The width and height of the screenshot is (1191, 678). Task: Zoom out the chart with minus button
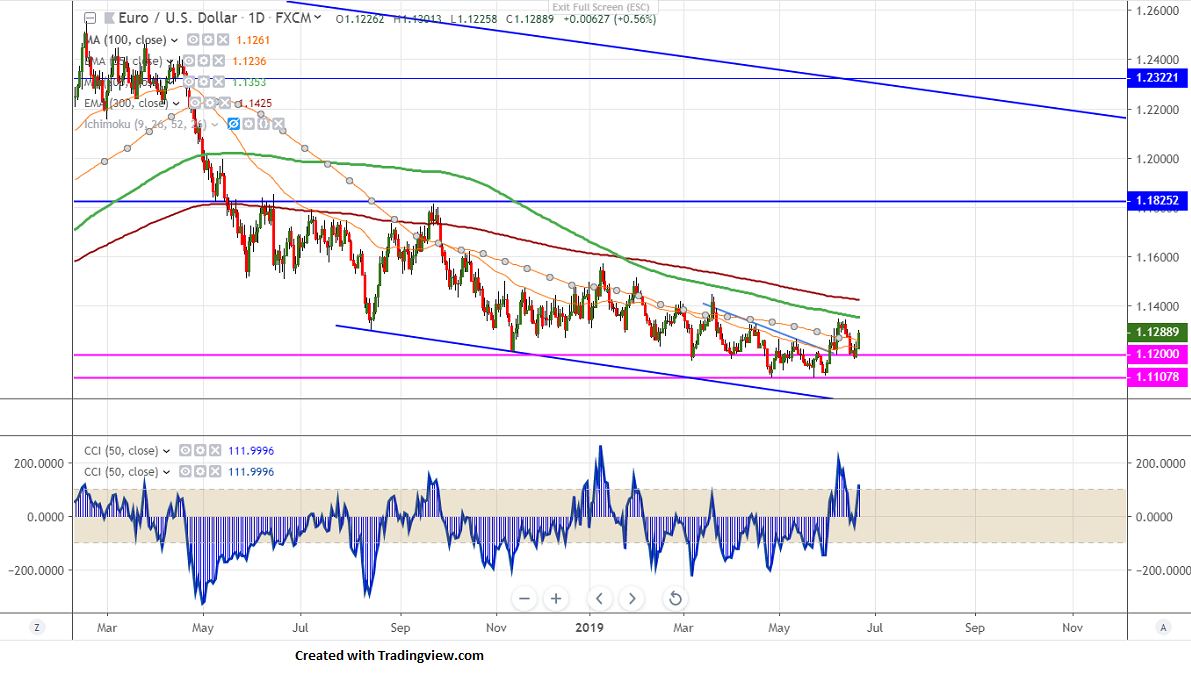[x=525, y=599]
